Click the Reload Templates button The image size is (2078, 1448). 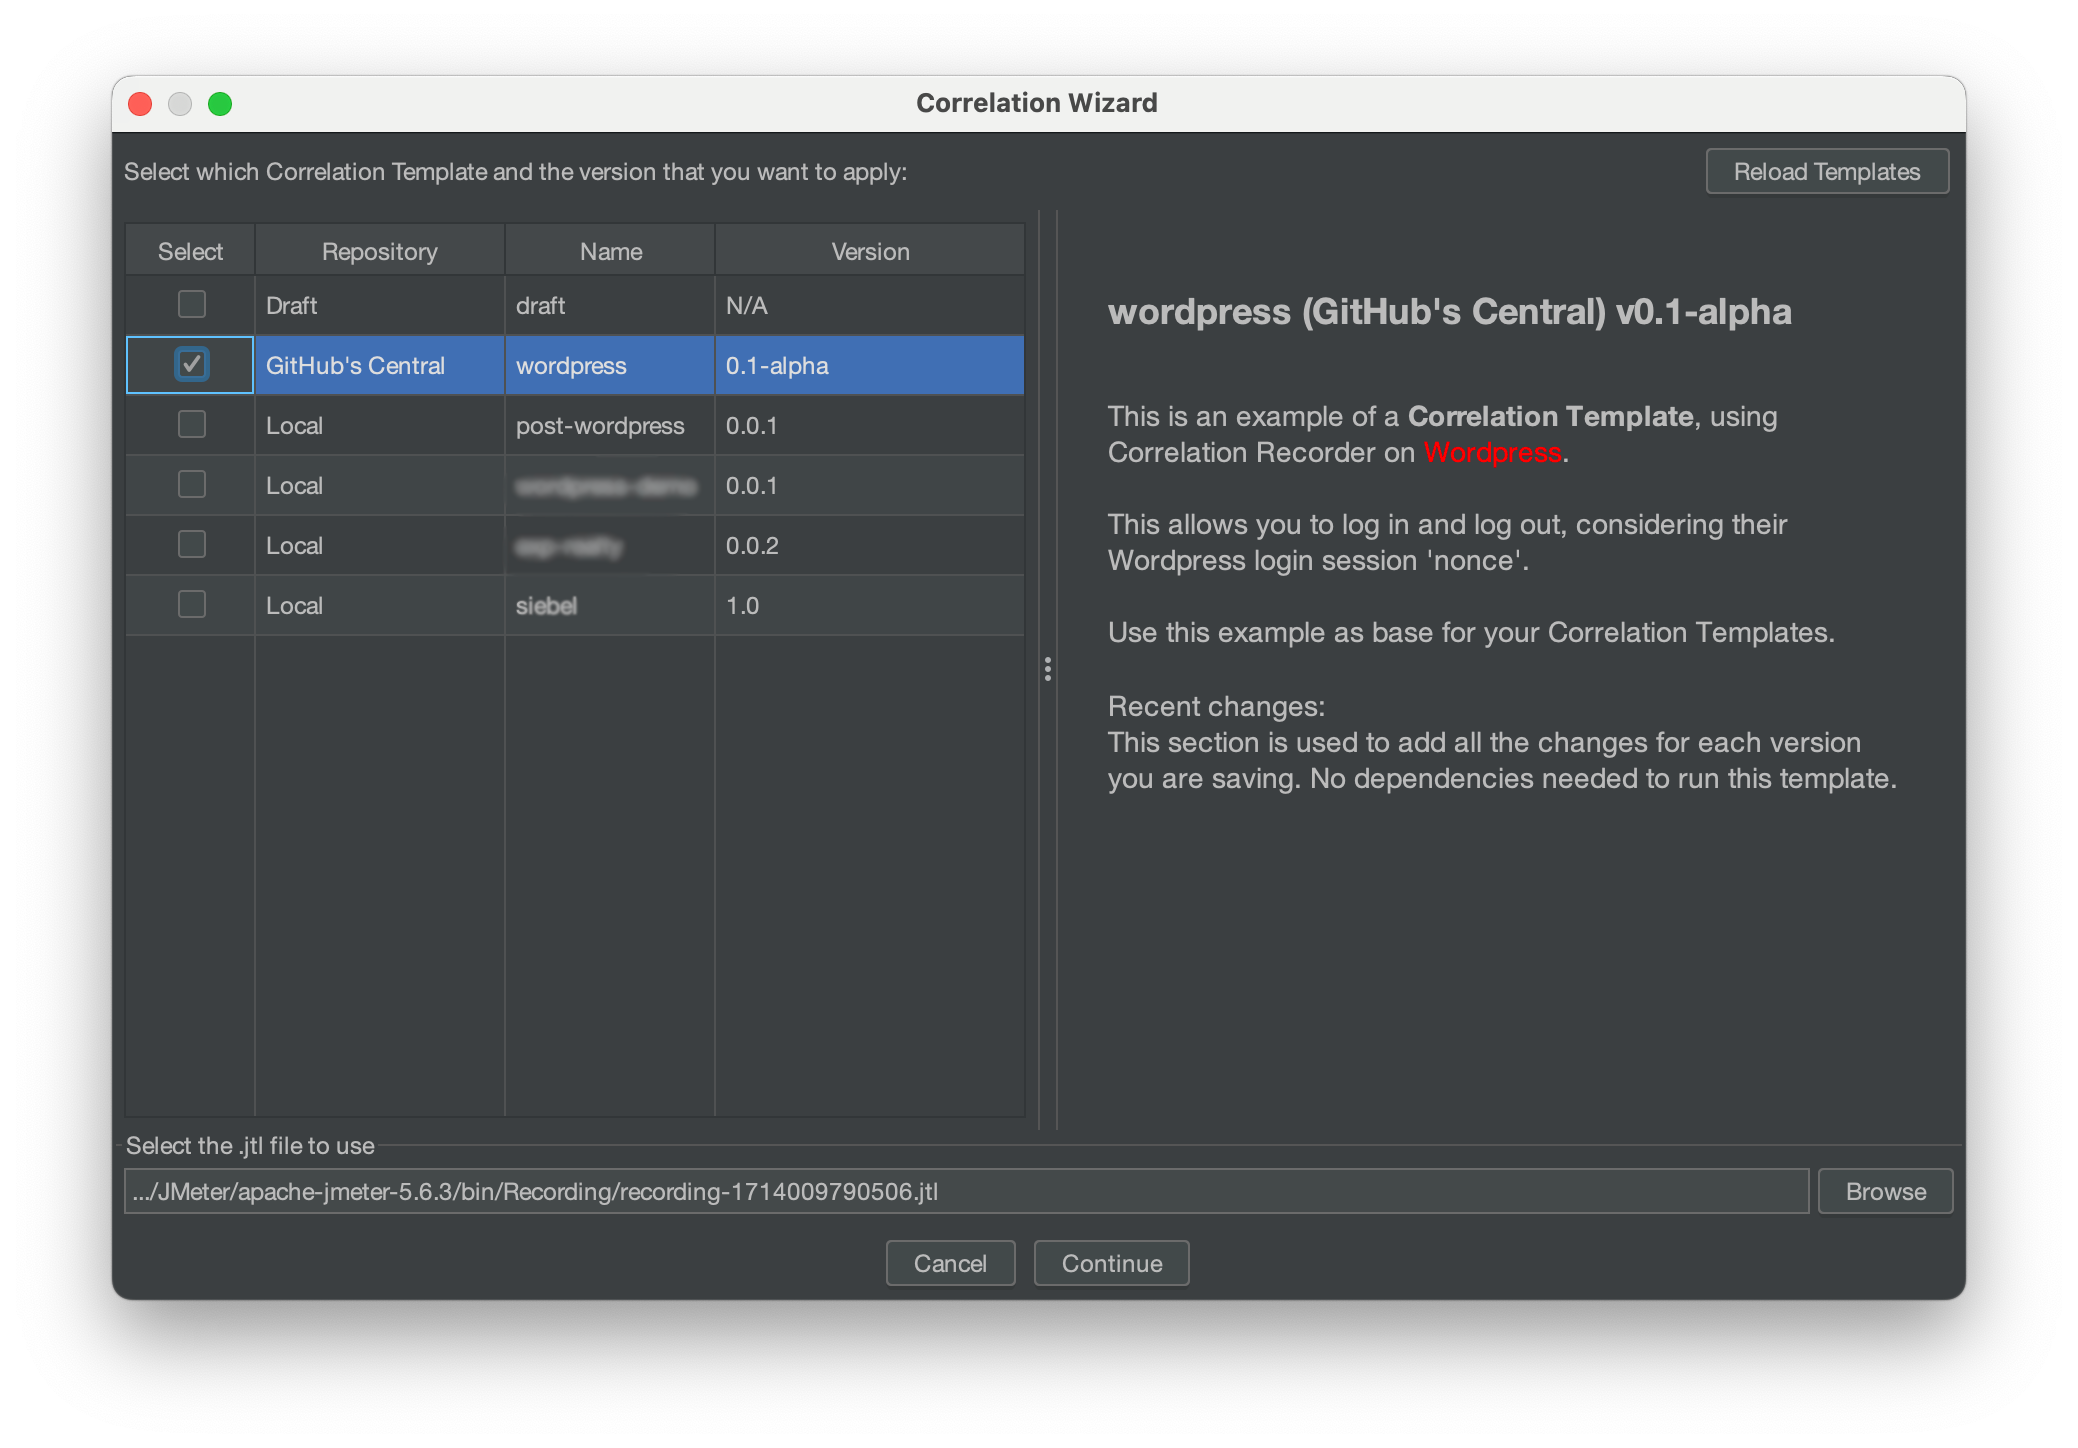click(x=1827, y=171)
